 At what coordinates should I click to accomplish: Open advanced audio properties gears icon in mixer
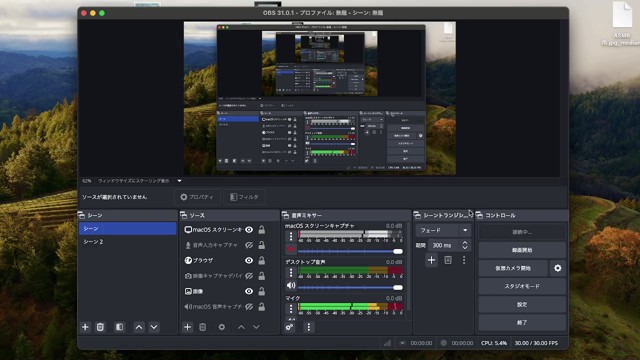point(289,327)
